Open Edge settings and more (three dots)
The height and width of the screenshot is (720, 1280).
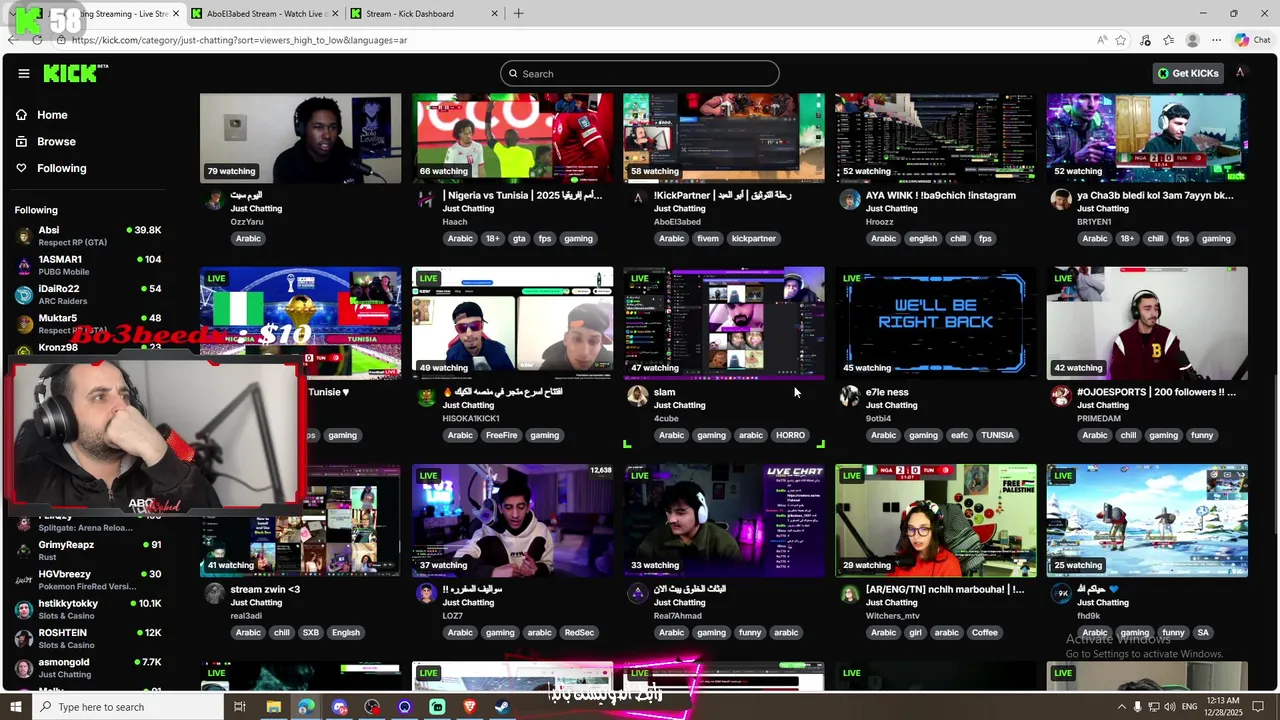click(1216, 40)
